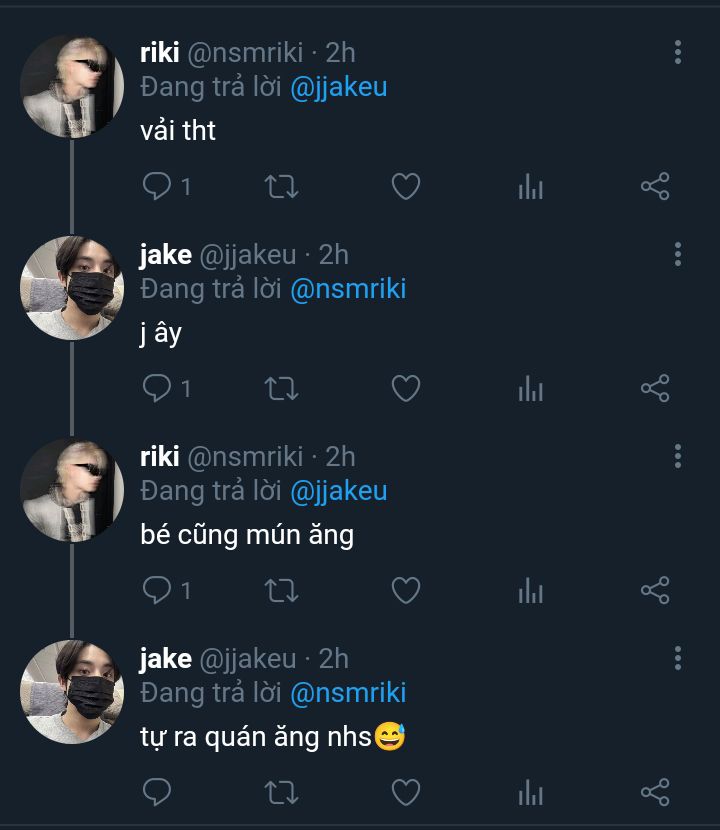Open jake's avatar on "tự ra quán" tweet
The width and height of the screenshot is (720, 830).
click(72, 692)
